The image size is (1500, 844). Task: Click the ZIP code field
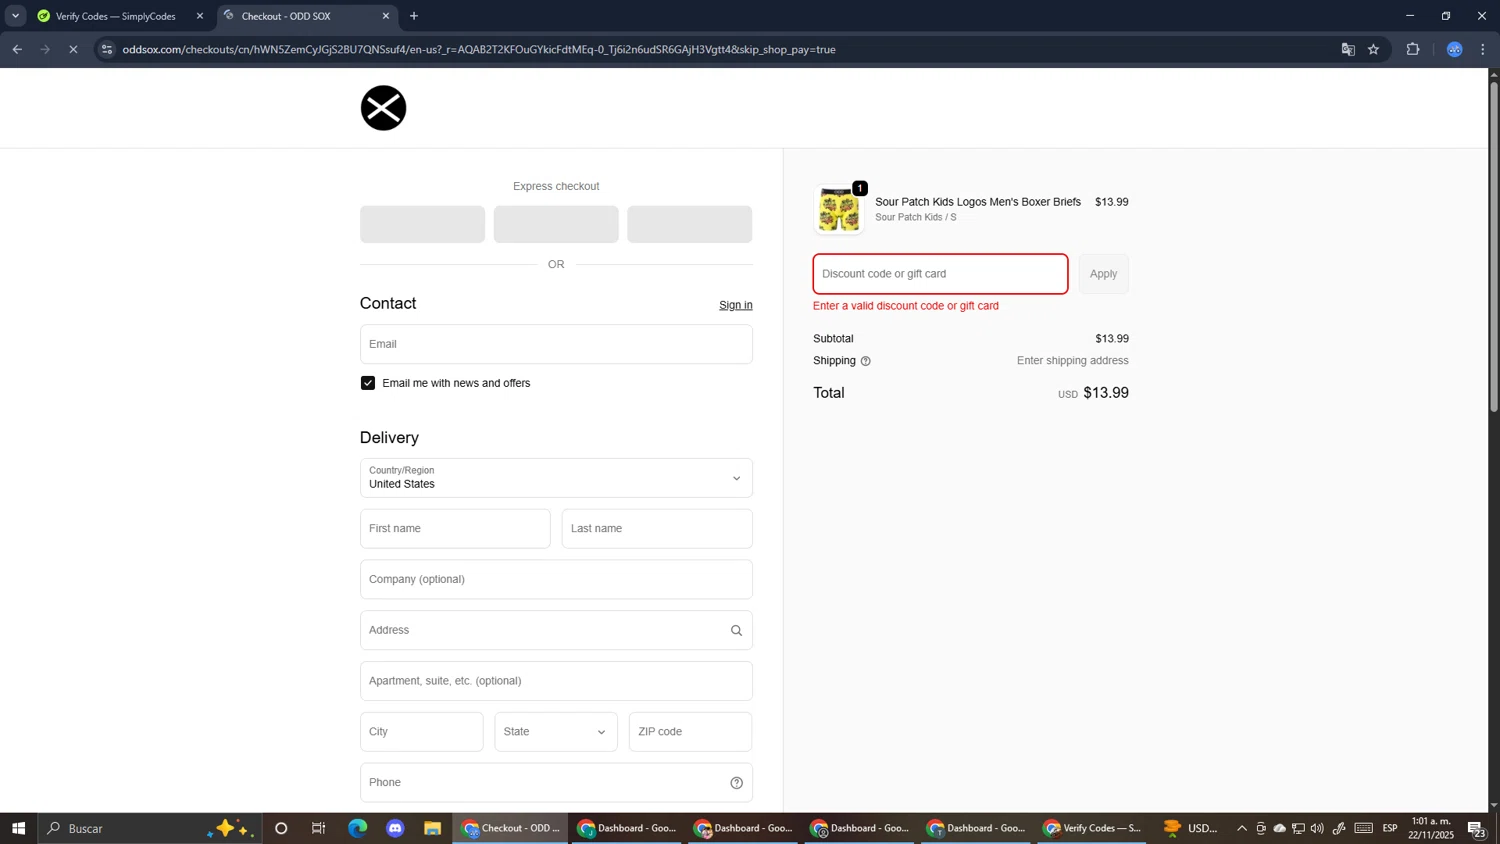coord(690,732)
